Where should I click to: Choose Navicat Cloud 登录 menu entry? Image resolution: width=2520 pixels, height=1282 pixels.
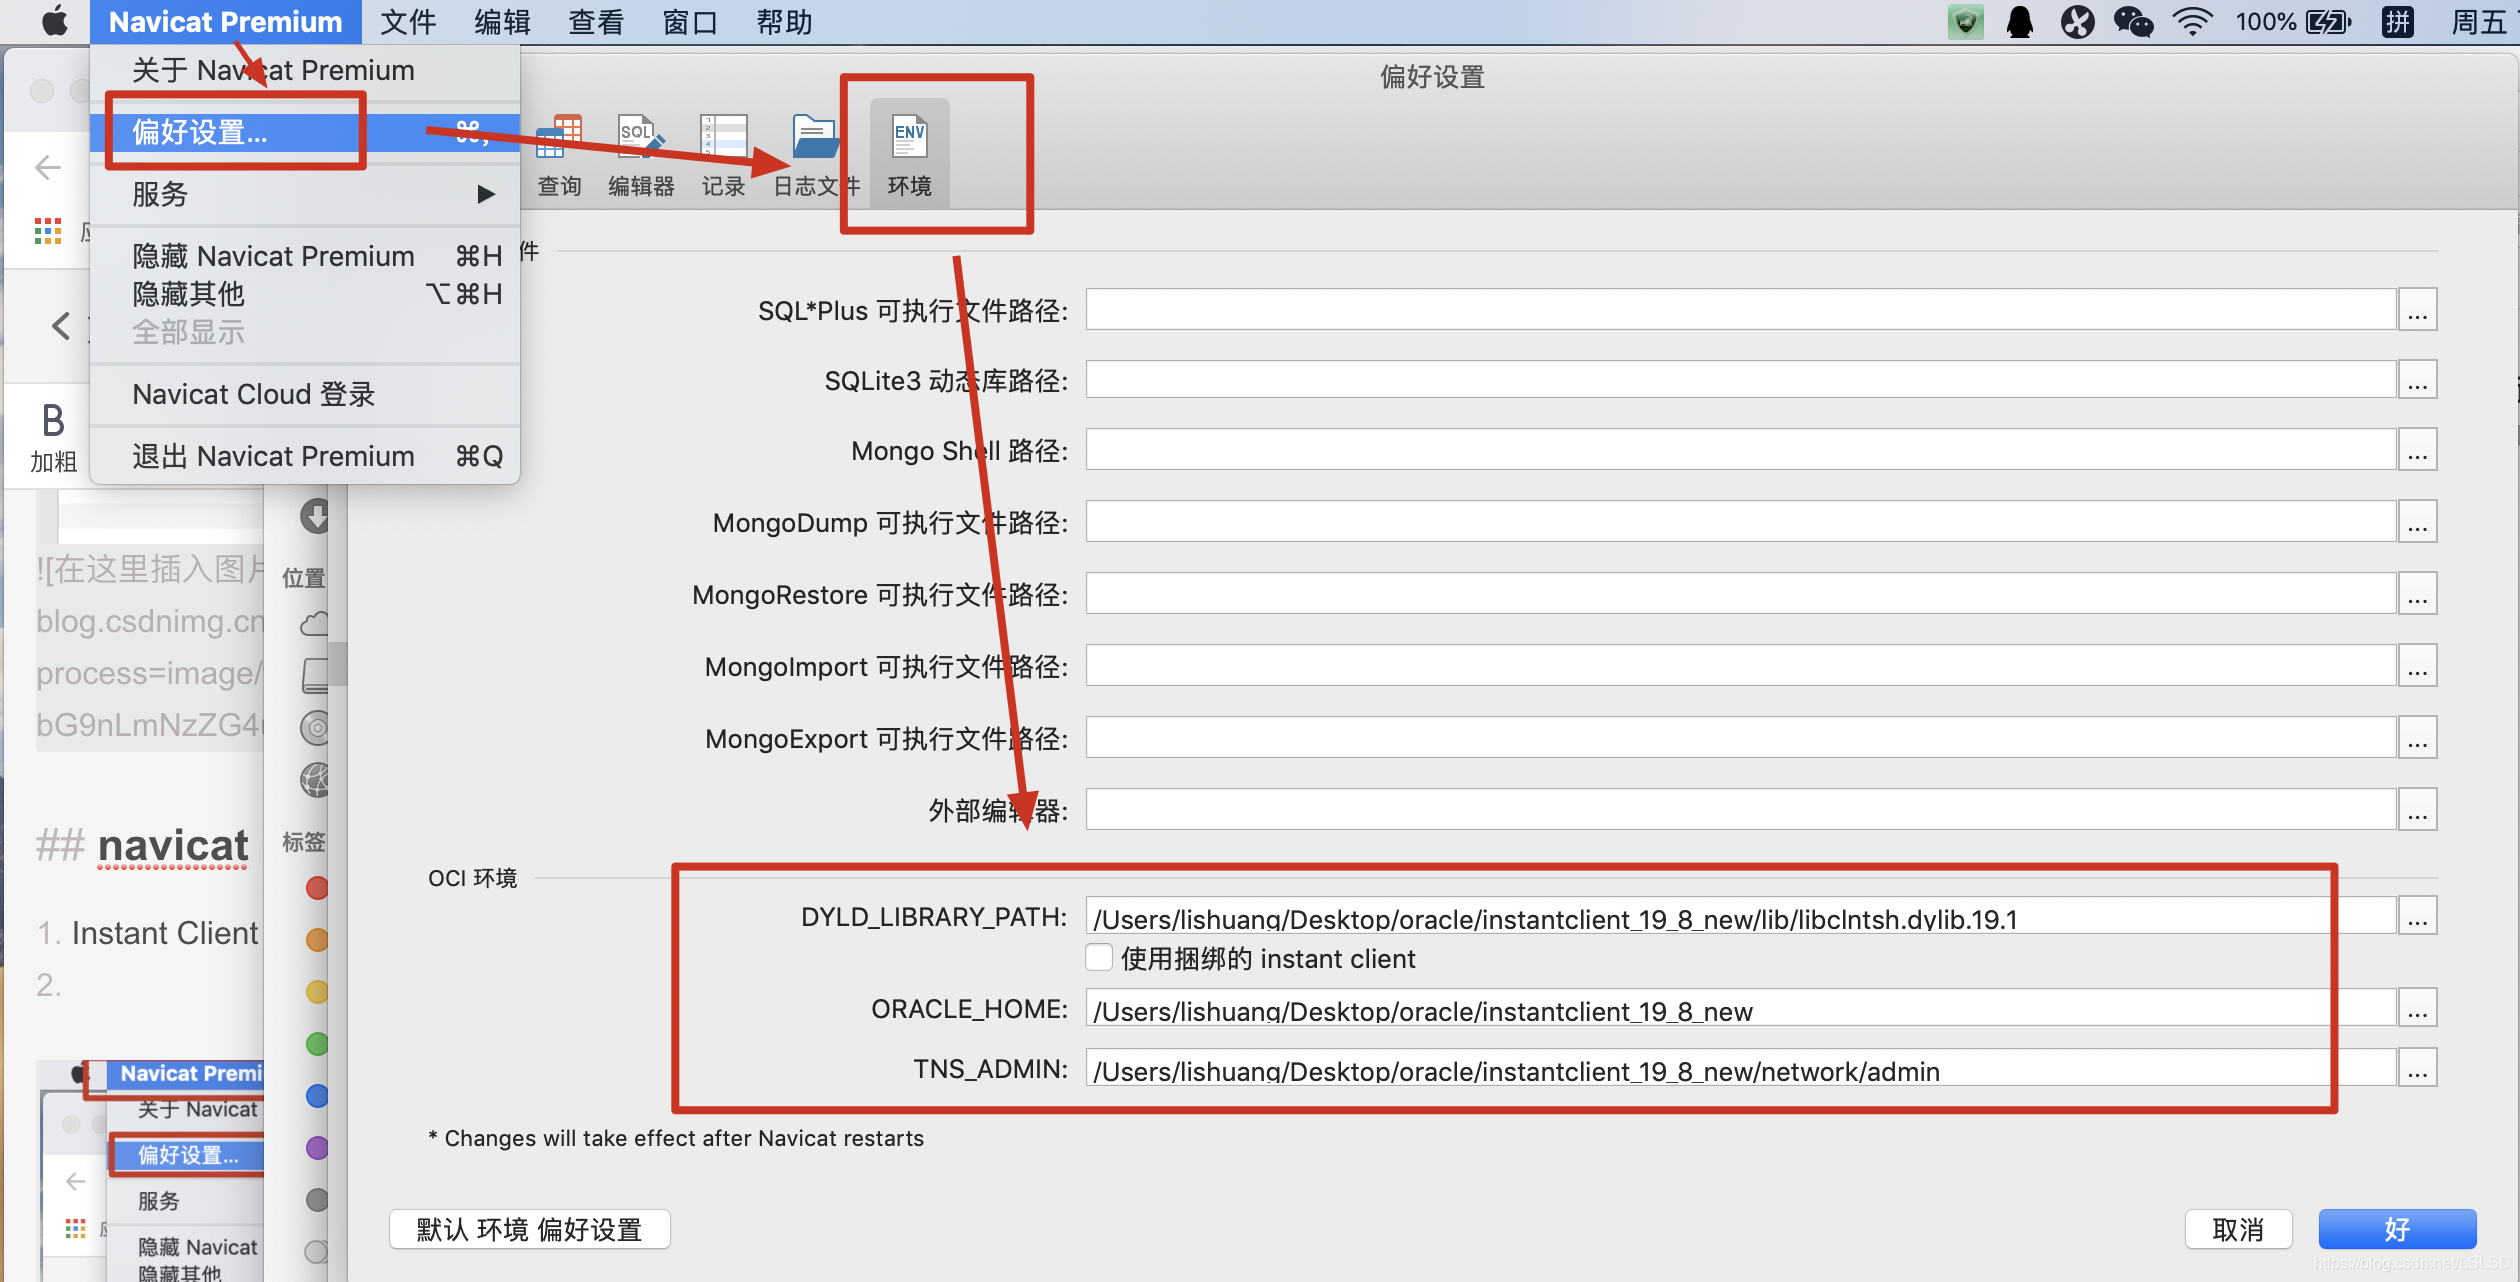point(254,394)
